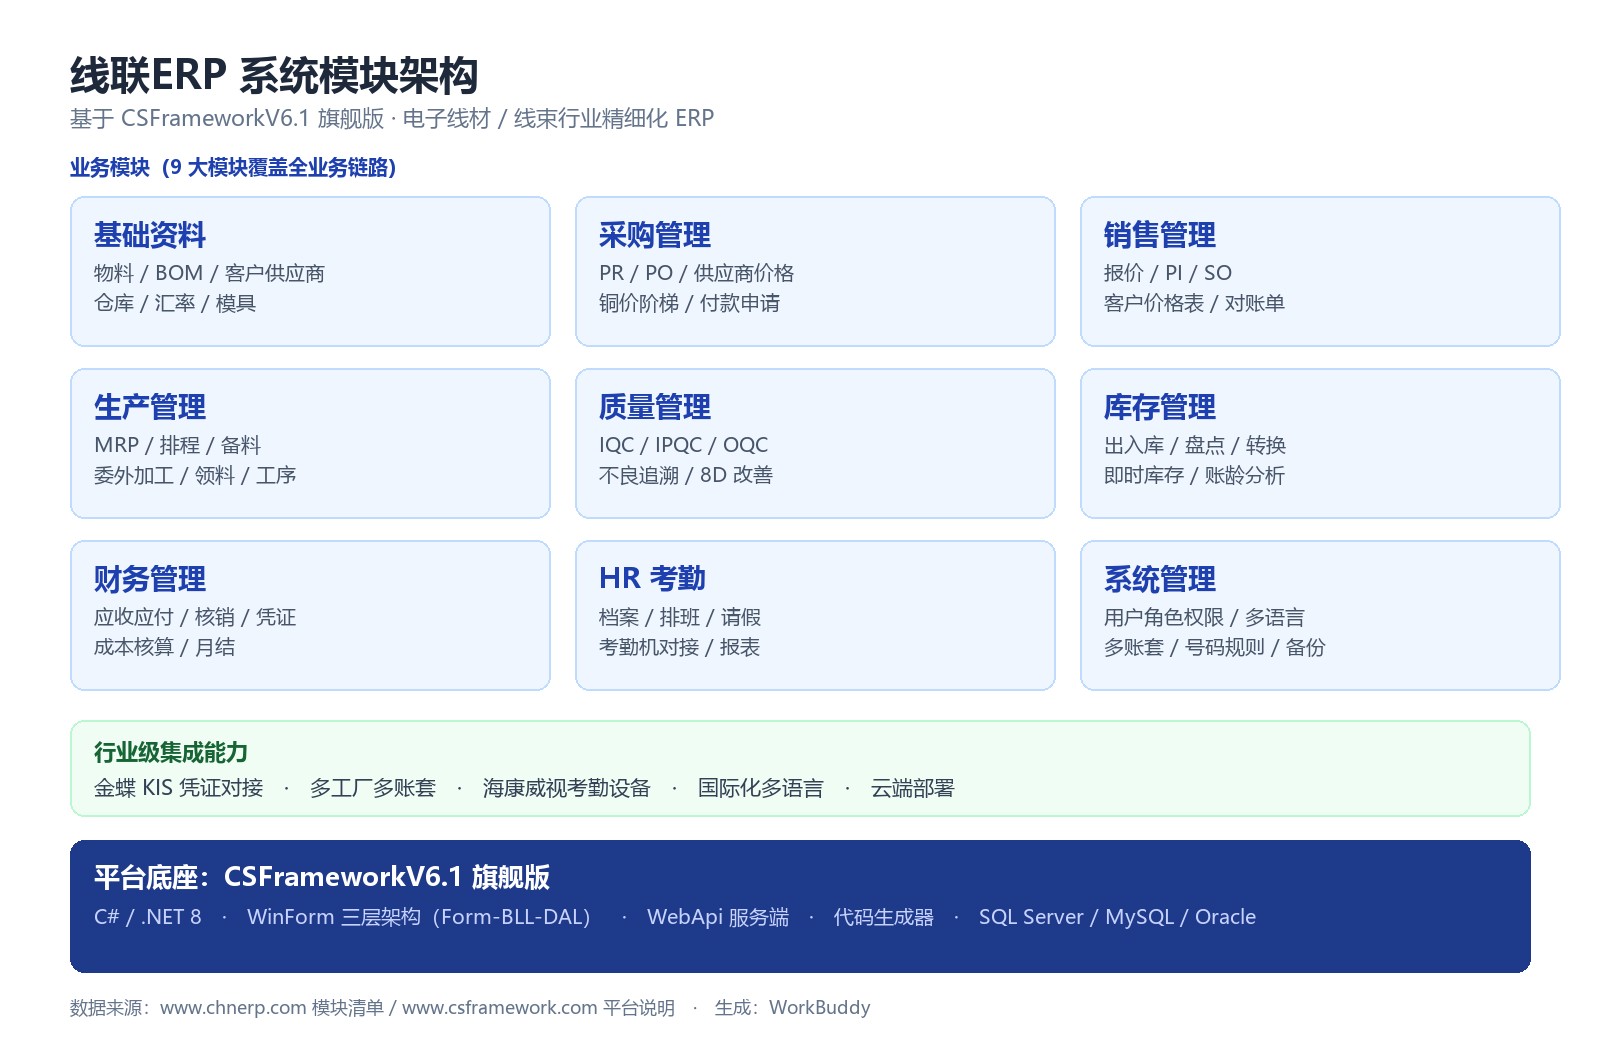1600x1040 pixels.
Task: Click the line 报价 / PI / SO
Action: (1168, 273)
